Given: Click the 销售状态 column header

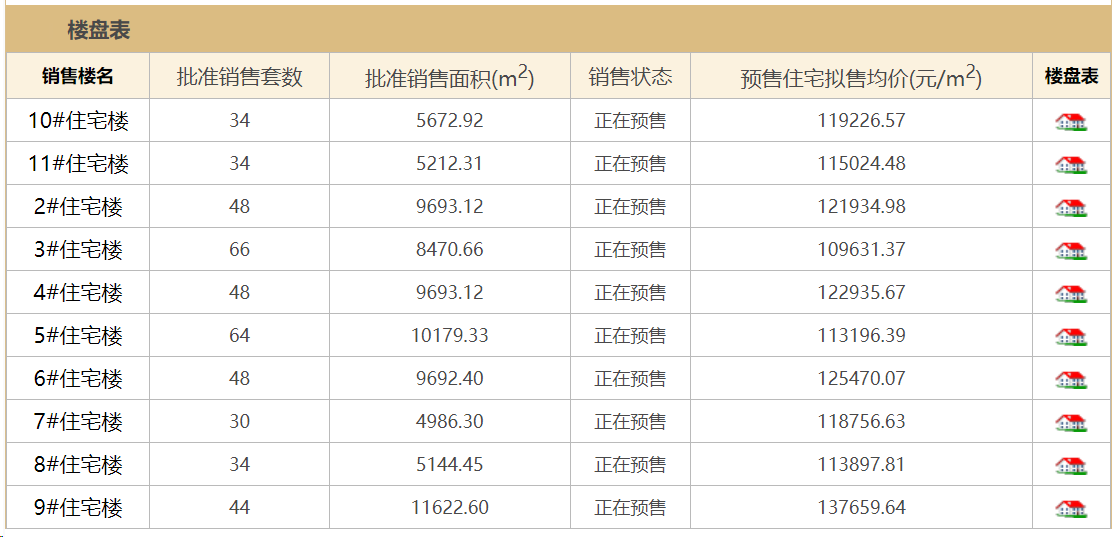Looking at the screenshot, I should [631, 77].
